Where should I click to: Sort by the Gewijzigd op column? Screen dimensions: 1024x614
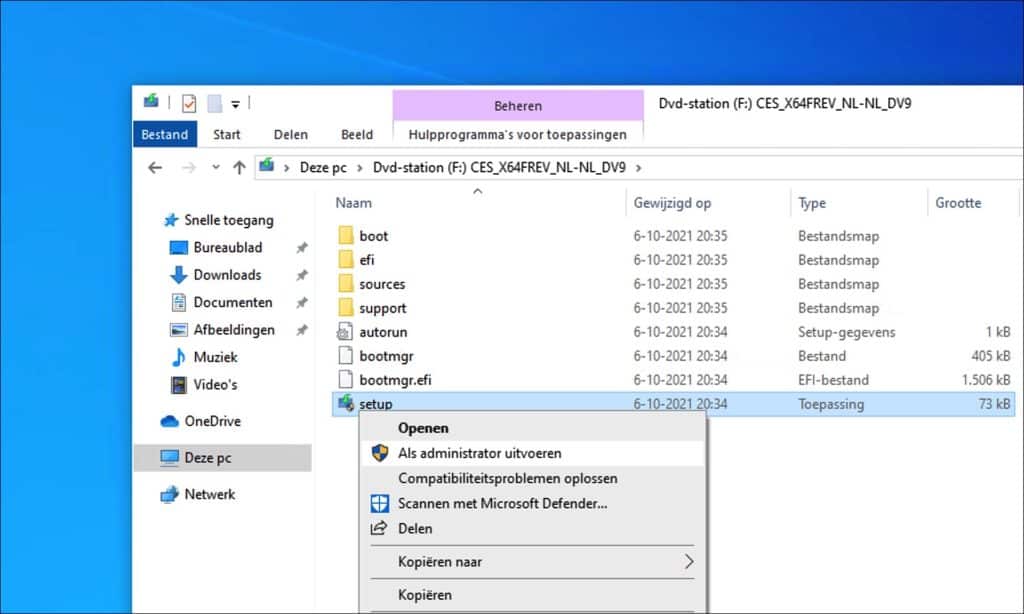click(x=672, y=203)
